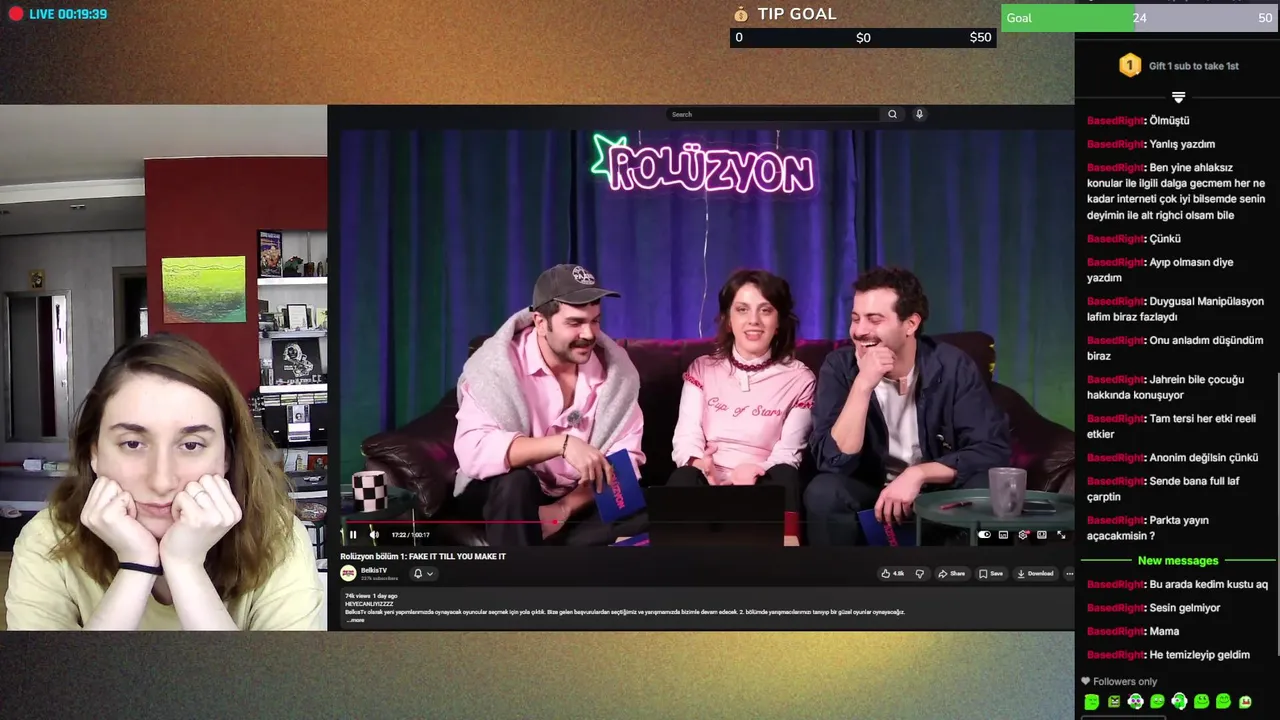Image resolution: width=1280 pixels, height=720 pixels.
Task: Click the Followers only label
Action: (x=1125, y=681)
